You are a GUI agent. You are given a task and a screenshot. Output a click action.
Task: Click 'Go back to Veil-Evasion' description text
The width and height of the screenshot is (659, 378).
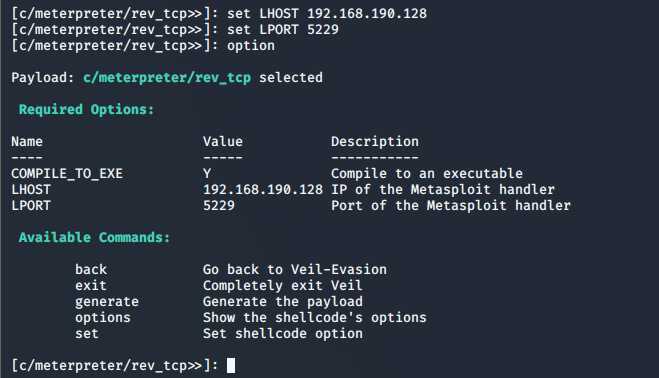click(295, 270)
